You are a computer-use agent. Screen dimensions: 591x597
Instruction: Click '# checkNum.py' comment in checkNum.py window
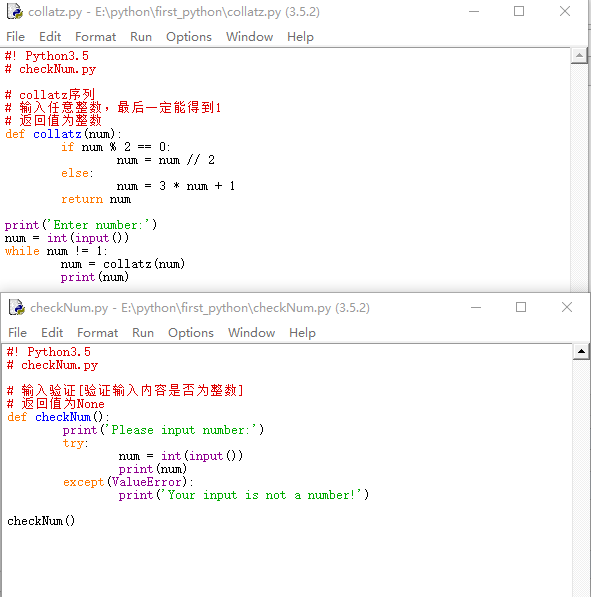tap(53, 365)
